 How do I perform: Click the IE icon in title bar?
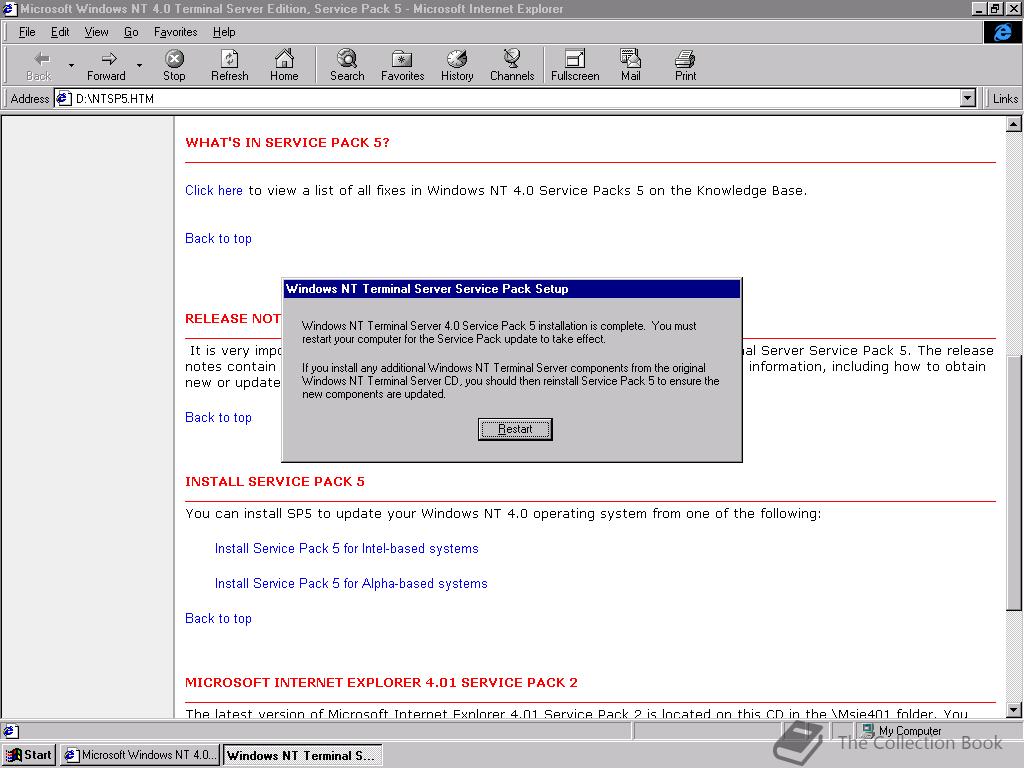(9, 8)
